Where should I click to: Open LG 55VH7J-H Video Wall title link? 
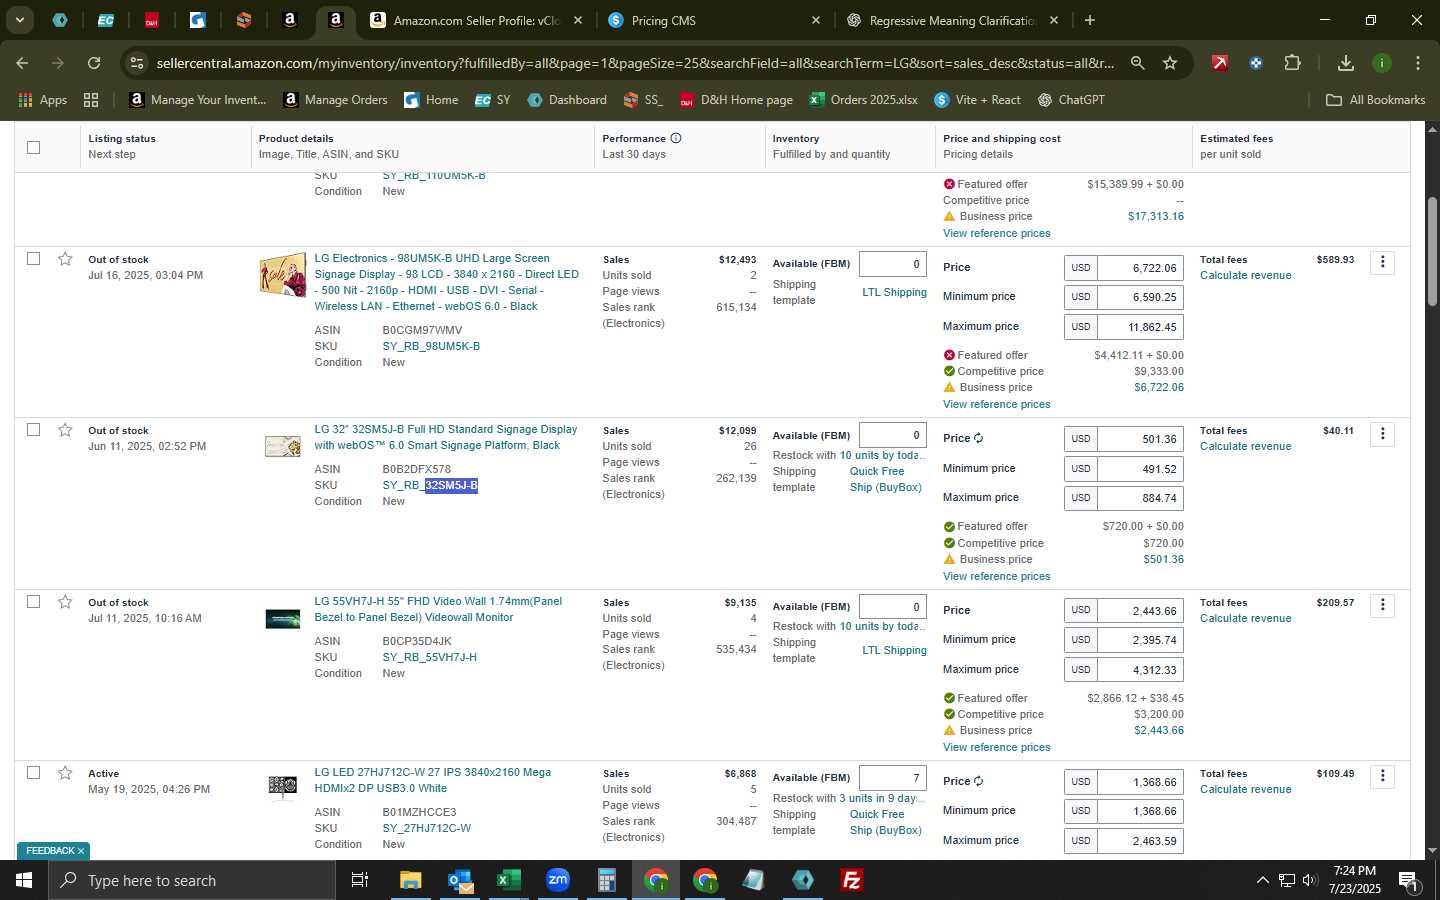coord(438,609)
